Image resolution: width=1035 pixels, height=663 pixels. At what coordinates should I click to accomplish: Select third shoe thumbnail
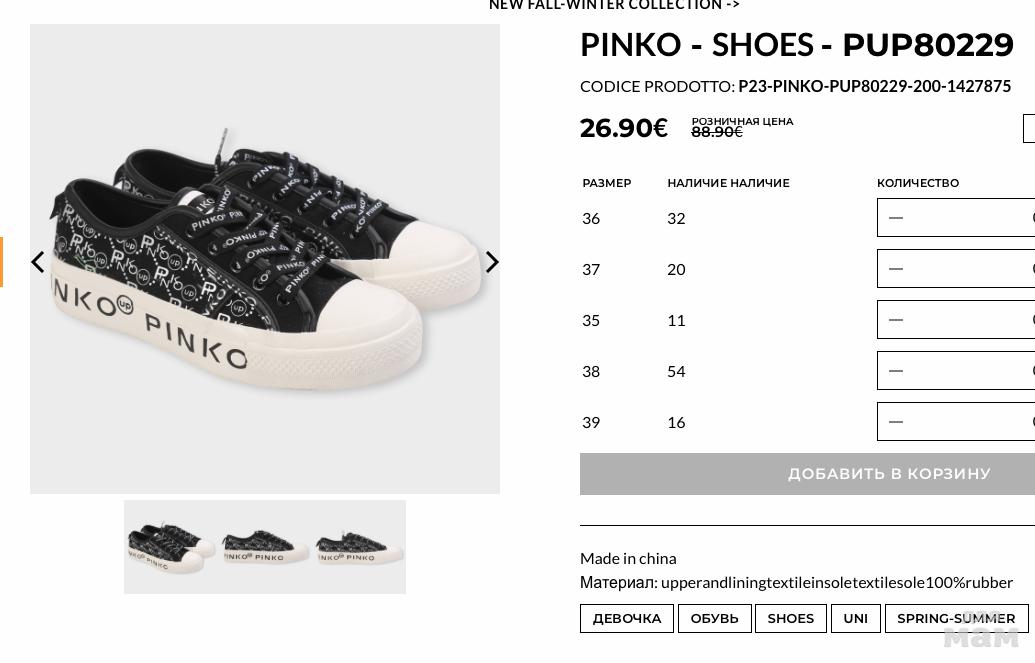[x=359, y=547]
